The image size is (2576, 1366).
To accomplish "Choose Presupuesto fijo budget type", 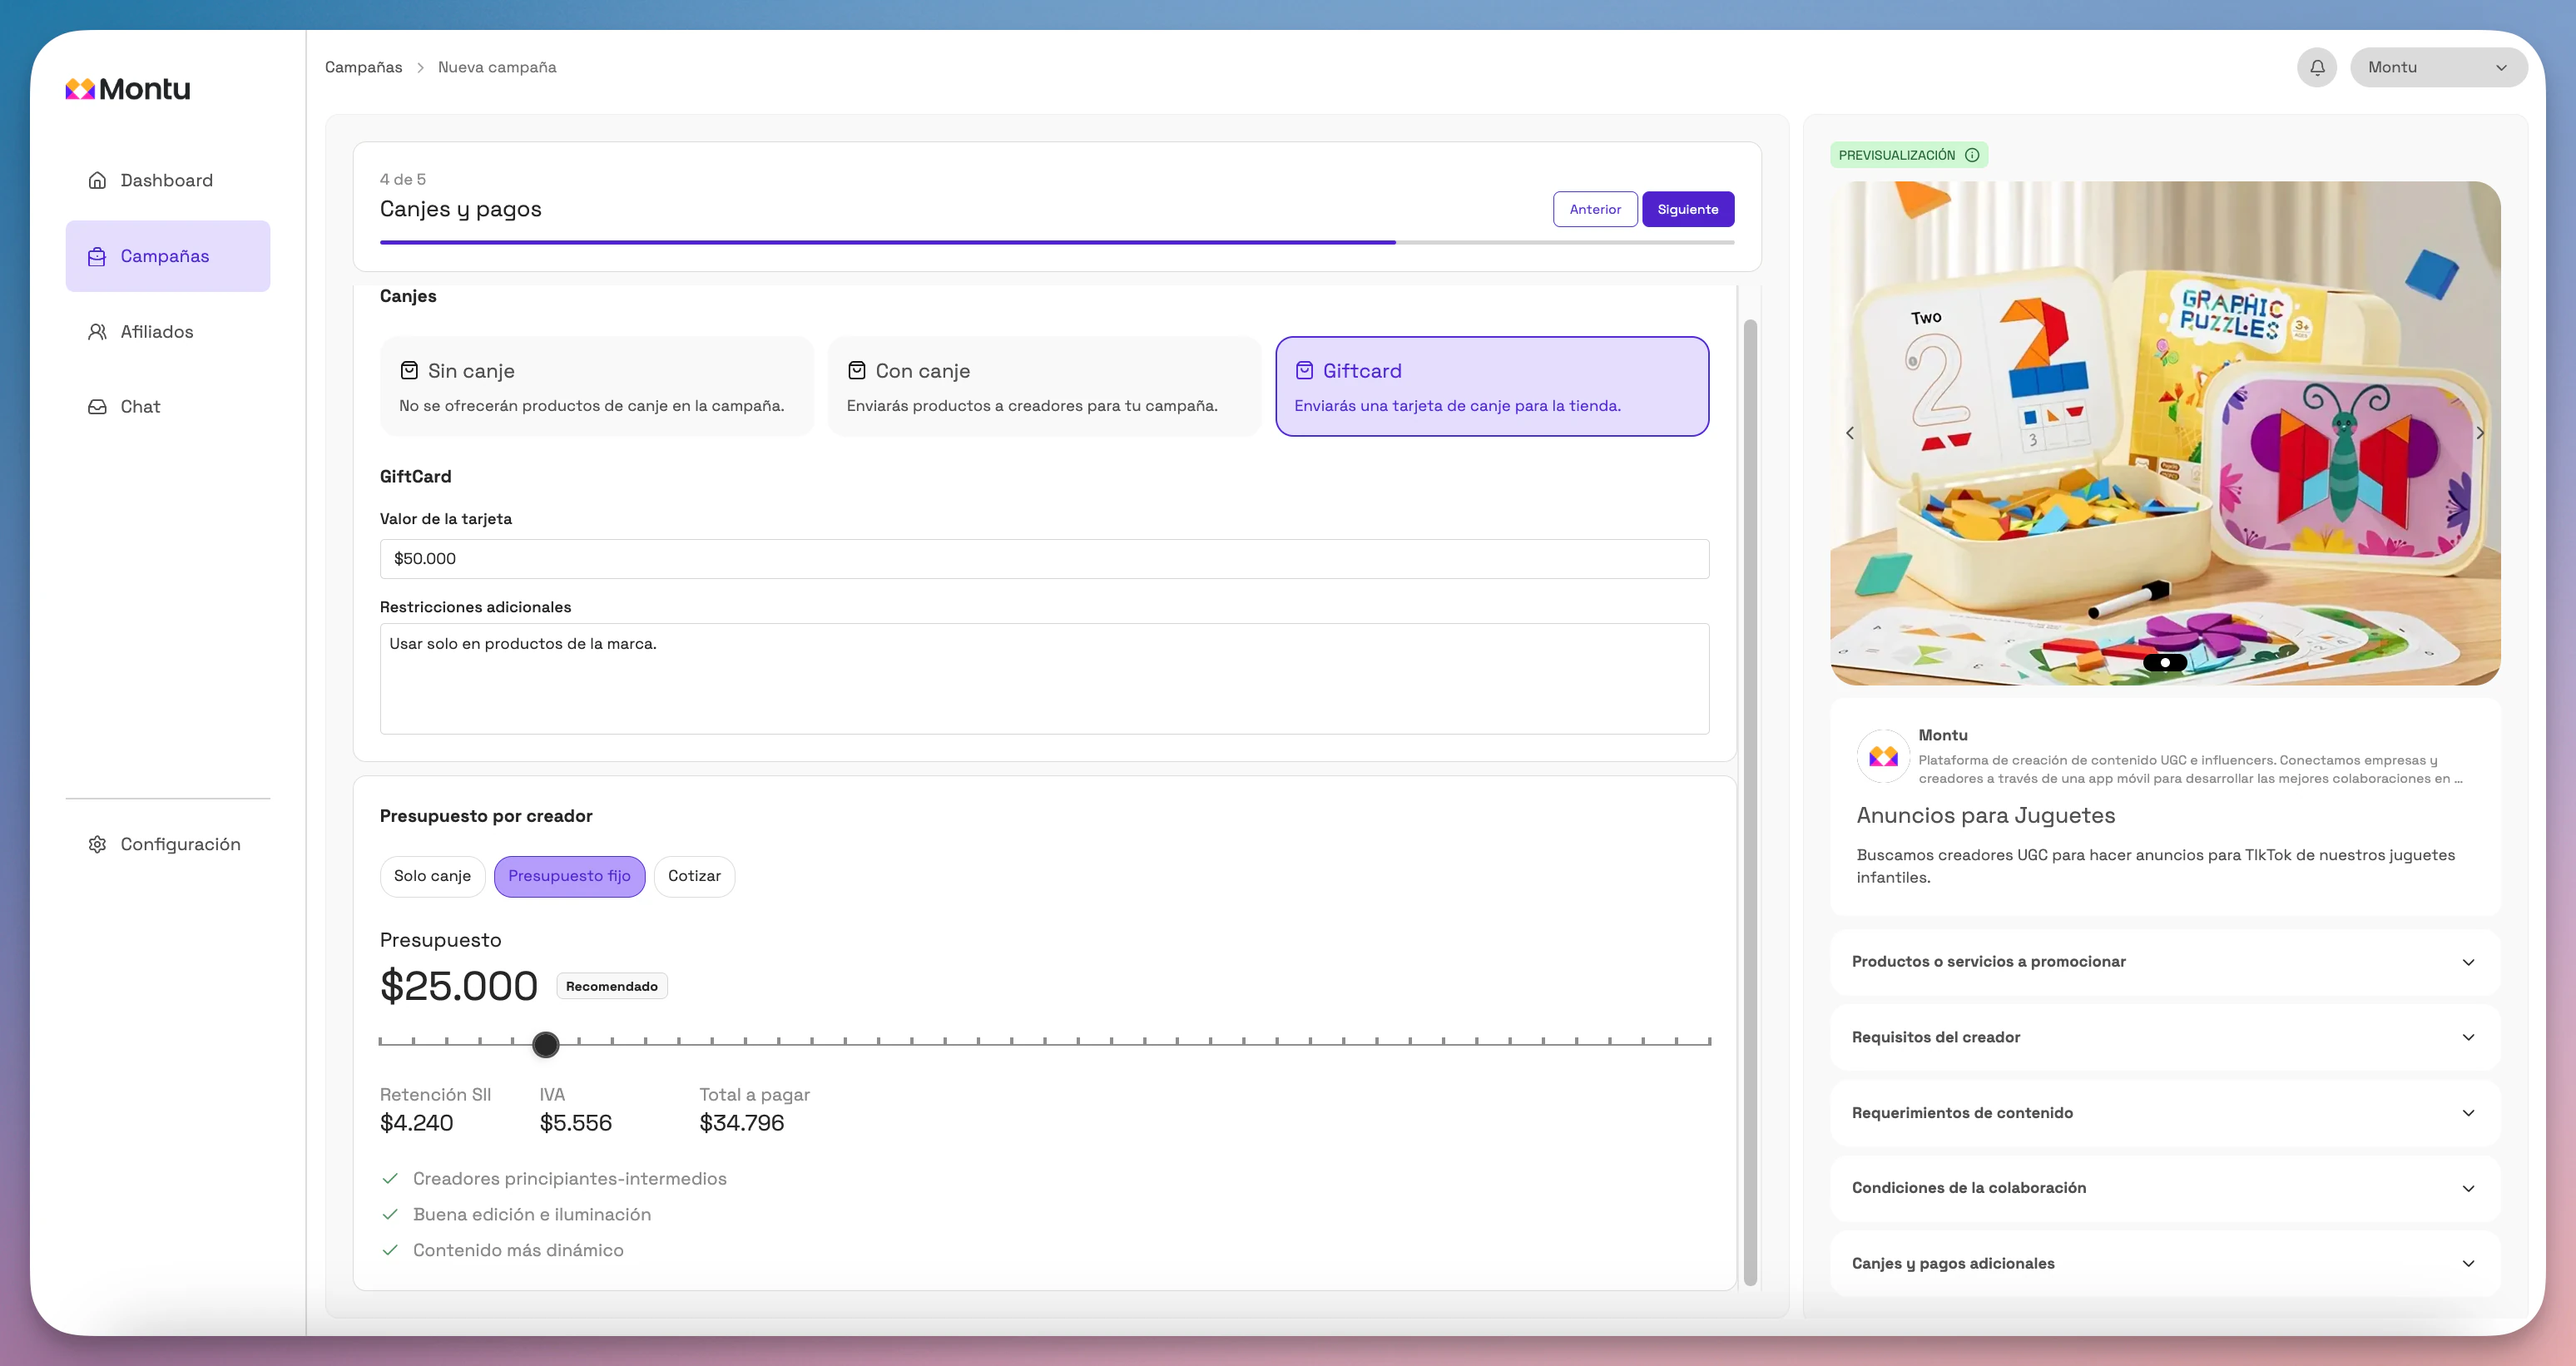I will (569, 876).
